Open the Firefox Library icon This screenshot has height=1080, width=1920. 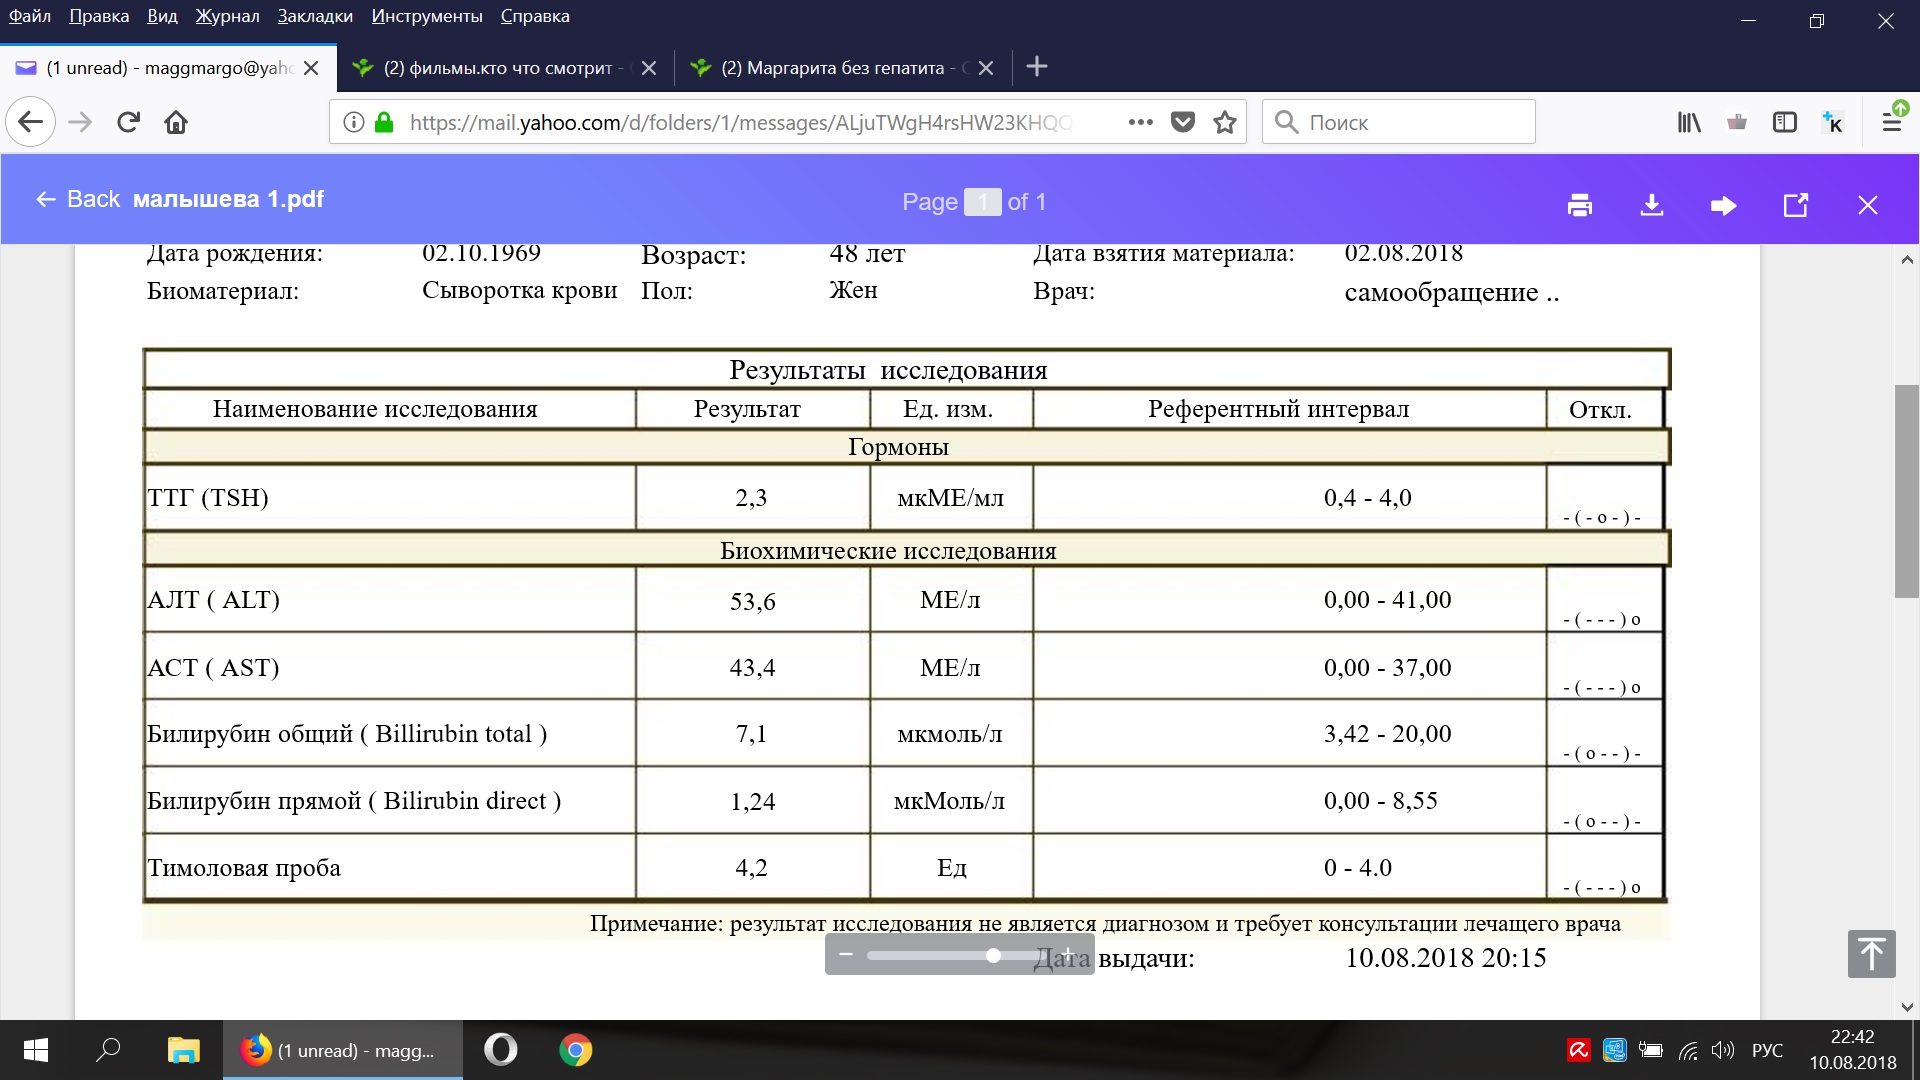pyautogui.click(x=1689, y=122)
